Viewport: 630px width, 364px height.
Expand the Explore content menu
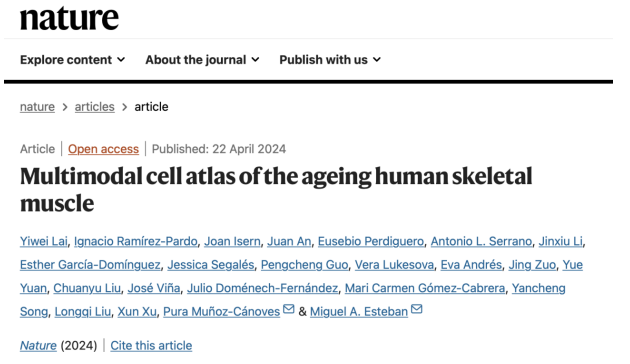73,60
